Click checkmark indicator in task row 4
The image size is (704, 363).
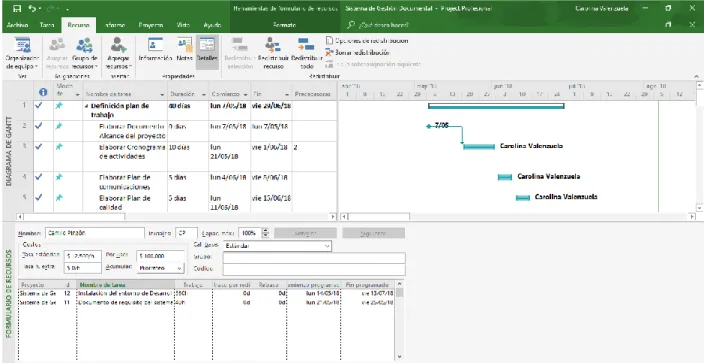[x=39, y=177]
